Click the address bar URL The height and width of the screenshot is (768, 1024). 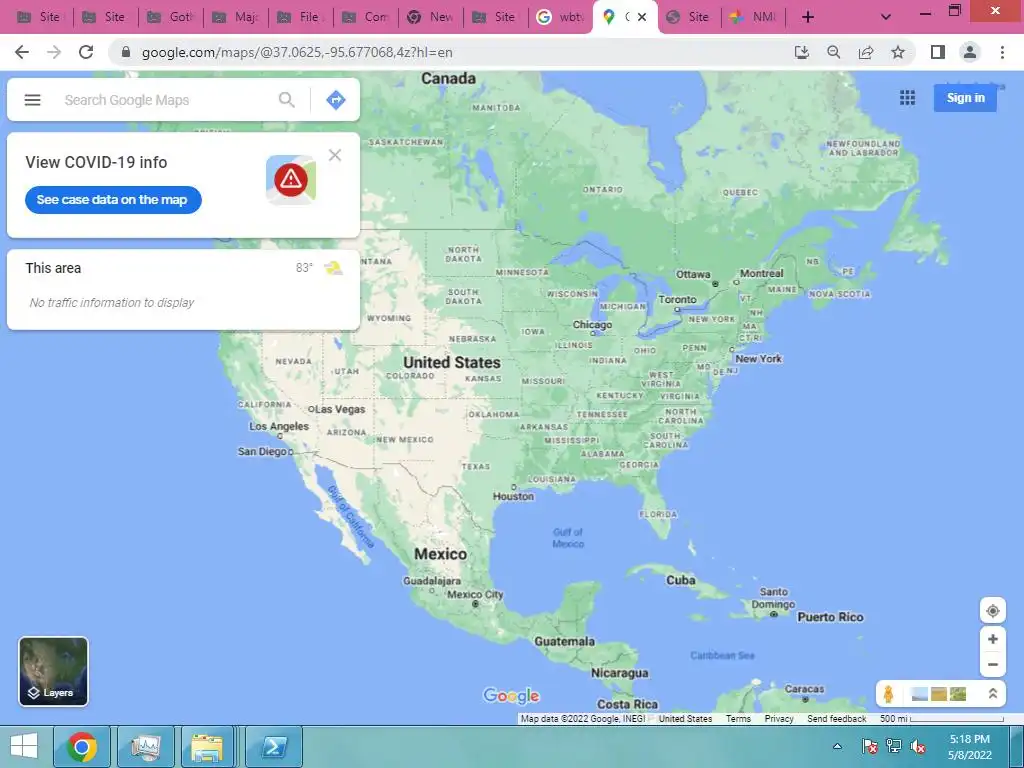tap(297, 52)
